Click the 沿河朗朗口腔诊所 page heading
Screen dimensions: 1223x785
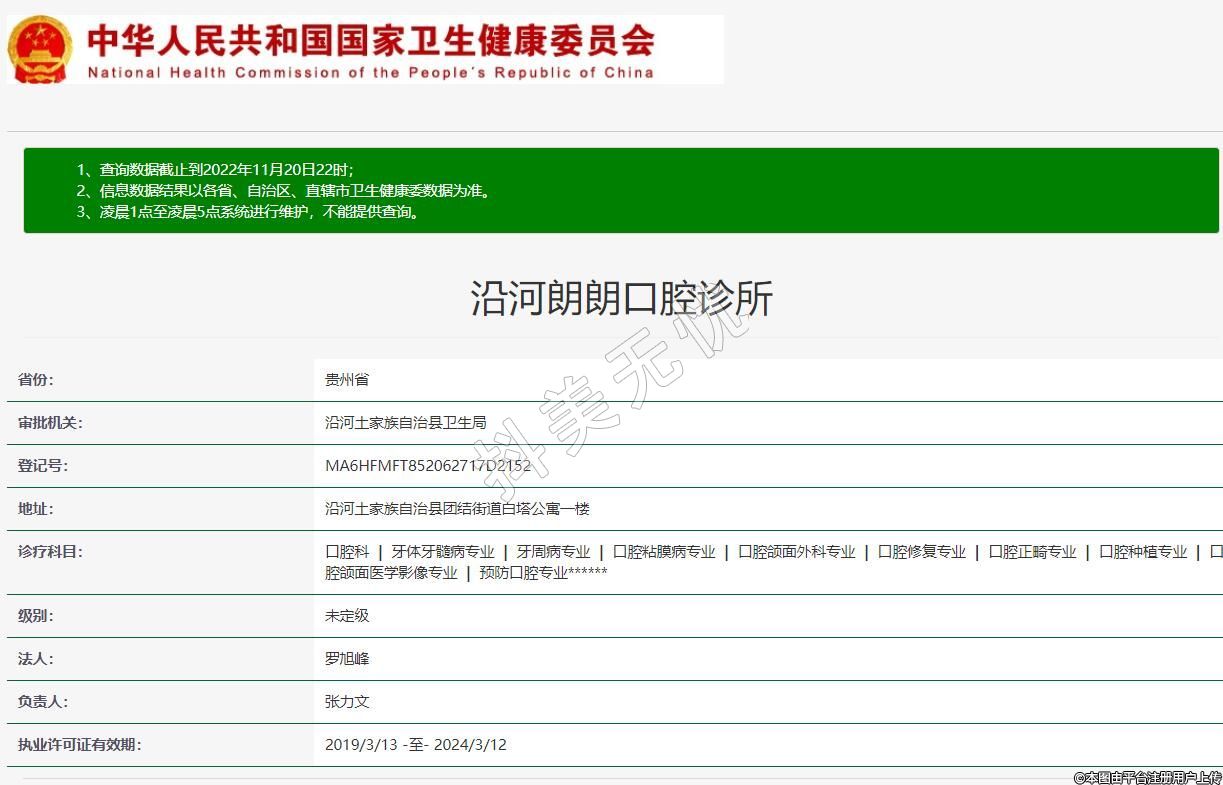point(621,299)
